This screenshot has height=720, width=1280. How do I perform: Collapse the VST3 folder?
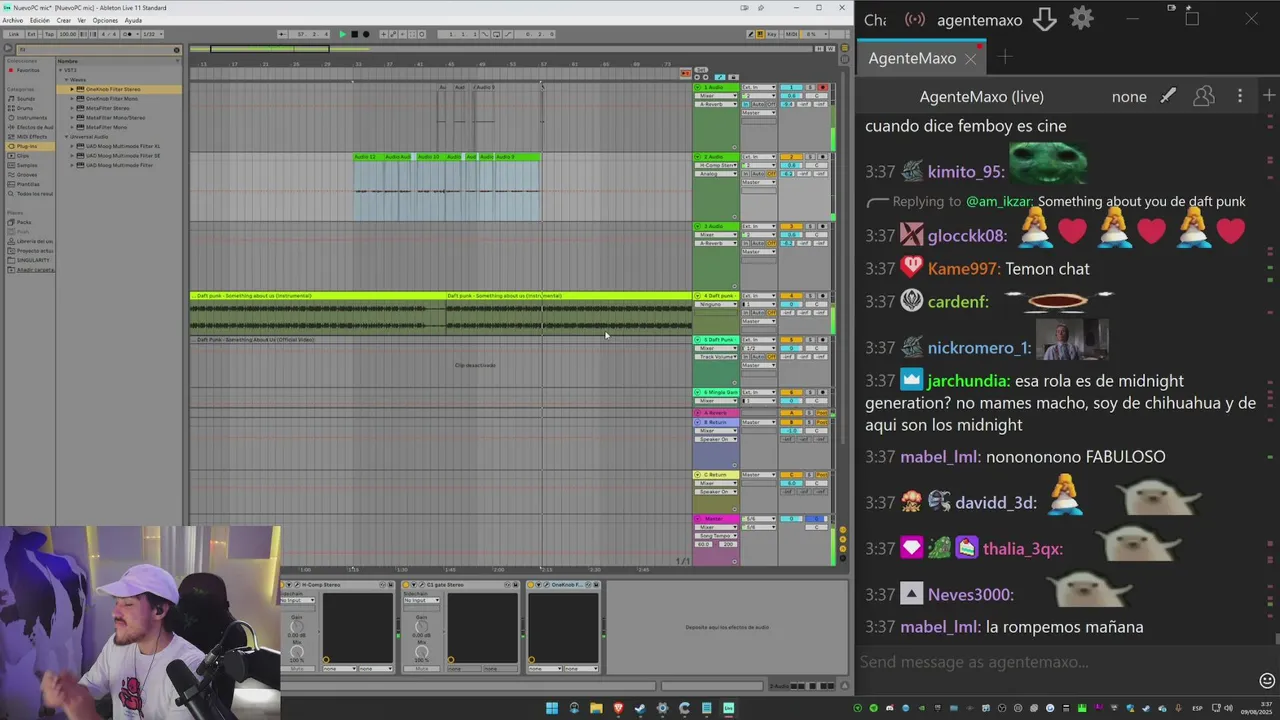coord(60,70)
